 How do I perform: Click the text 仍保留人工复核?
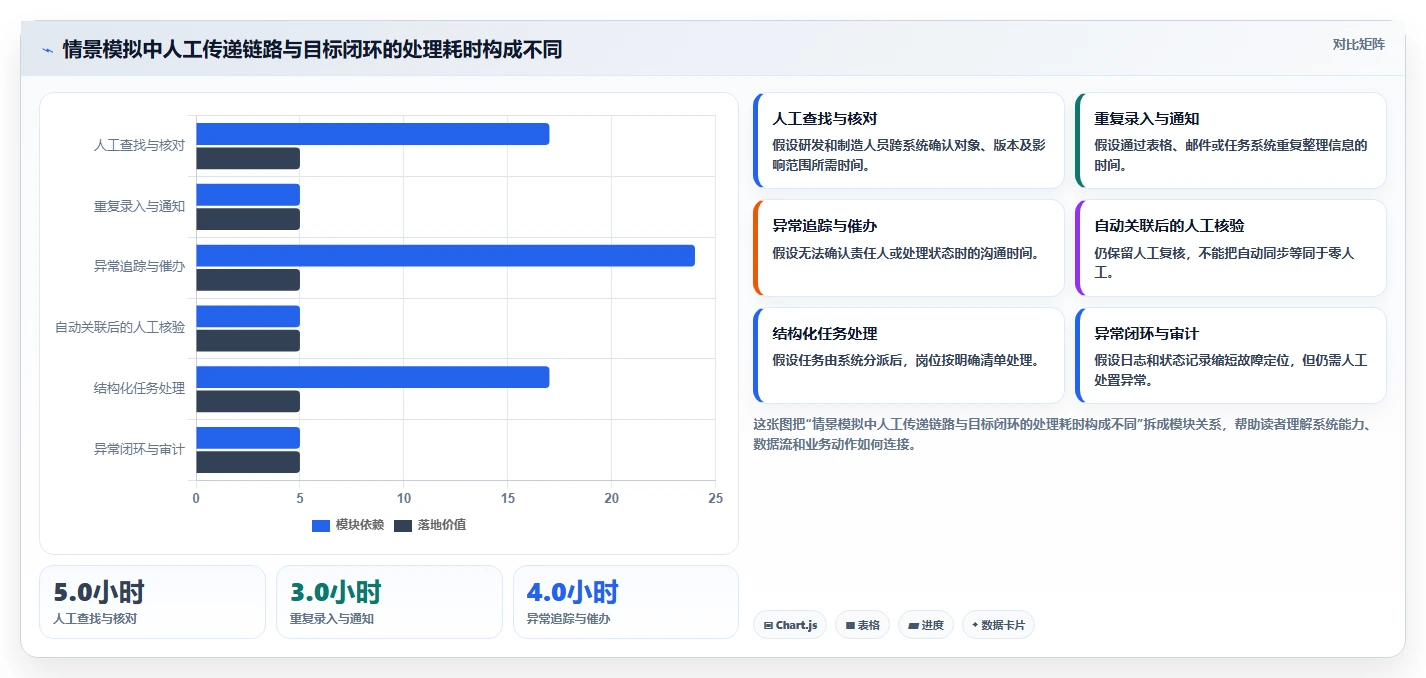pos(1225,263)
